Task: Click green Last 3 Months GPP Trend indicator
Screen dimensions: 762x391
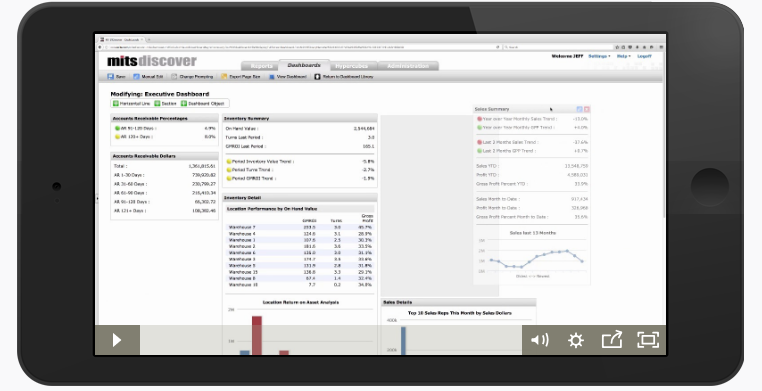Action: (x=480, y=151)
